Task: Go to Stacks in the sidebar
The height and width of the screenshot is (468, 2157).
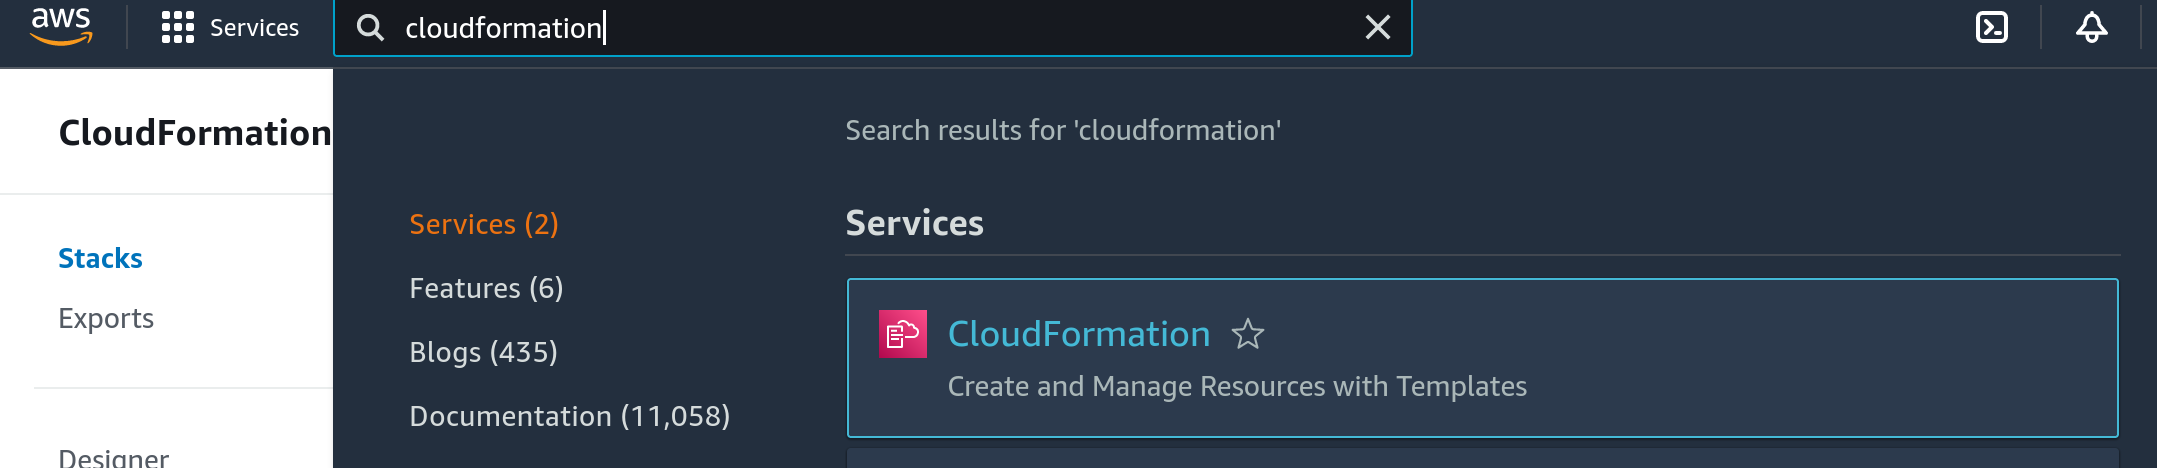Action: coord(100,258)
